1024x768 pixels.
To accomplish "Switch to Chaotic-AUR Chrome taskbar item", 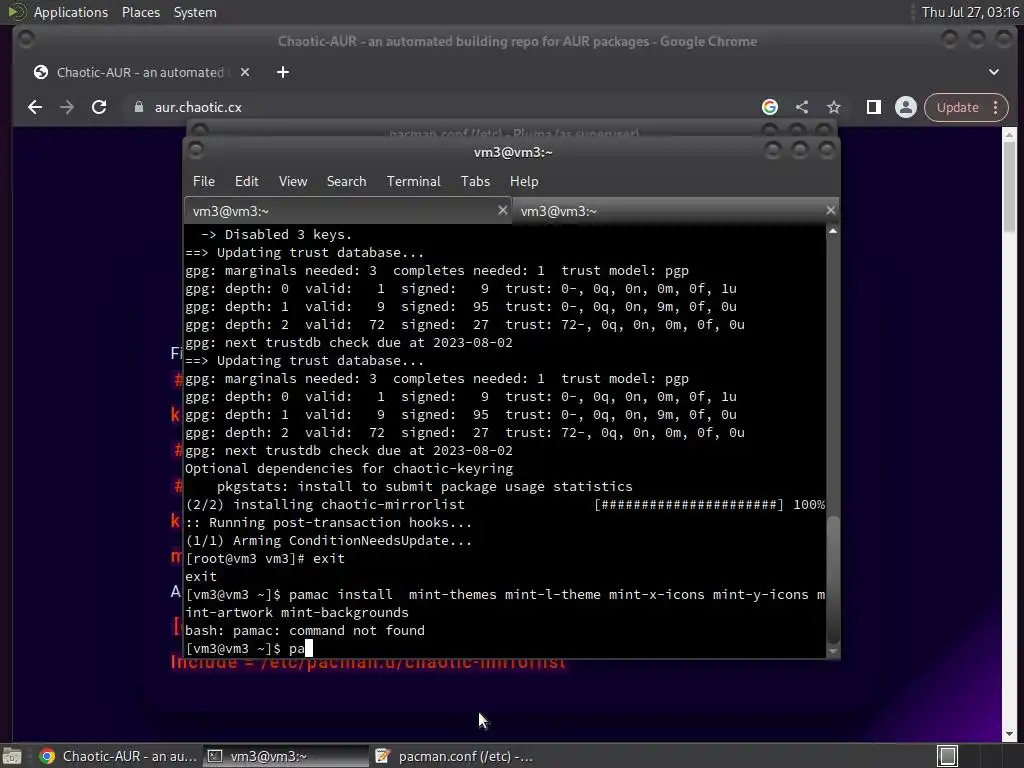I will pos(118,756).
